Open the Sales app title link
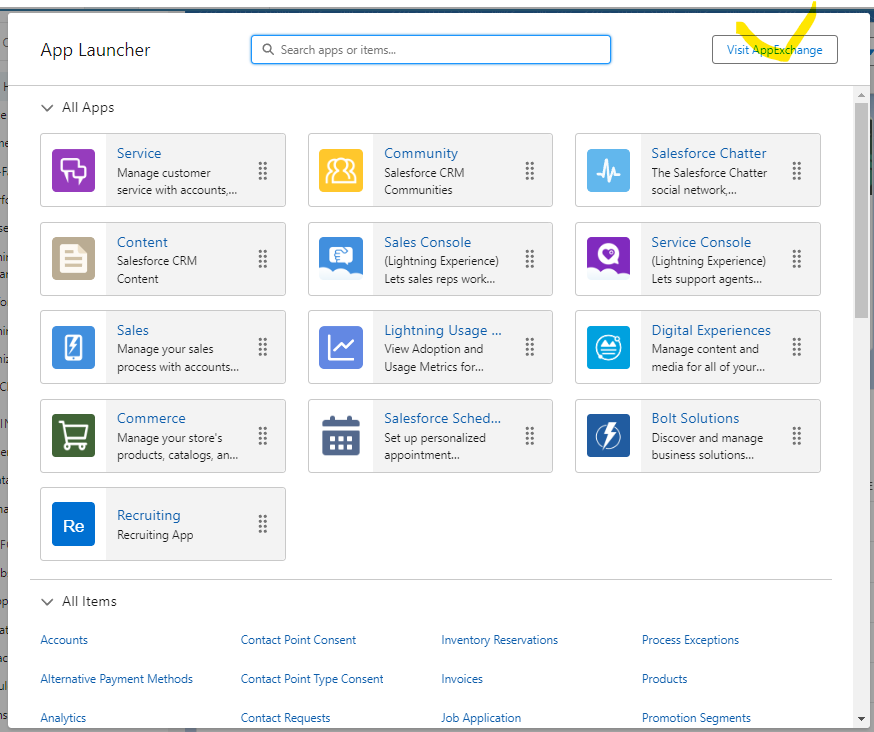The height and width of the screenshot is (732, 874). coord(133,331)
